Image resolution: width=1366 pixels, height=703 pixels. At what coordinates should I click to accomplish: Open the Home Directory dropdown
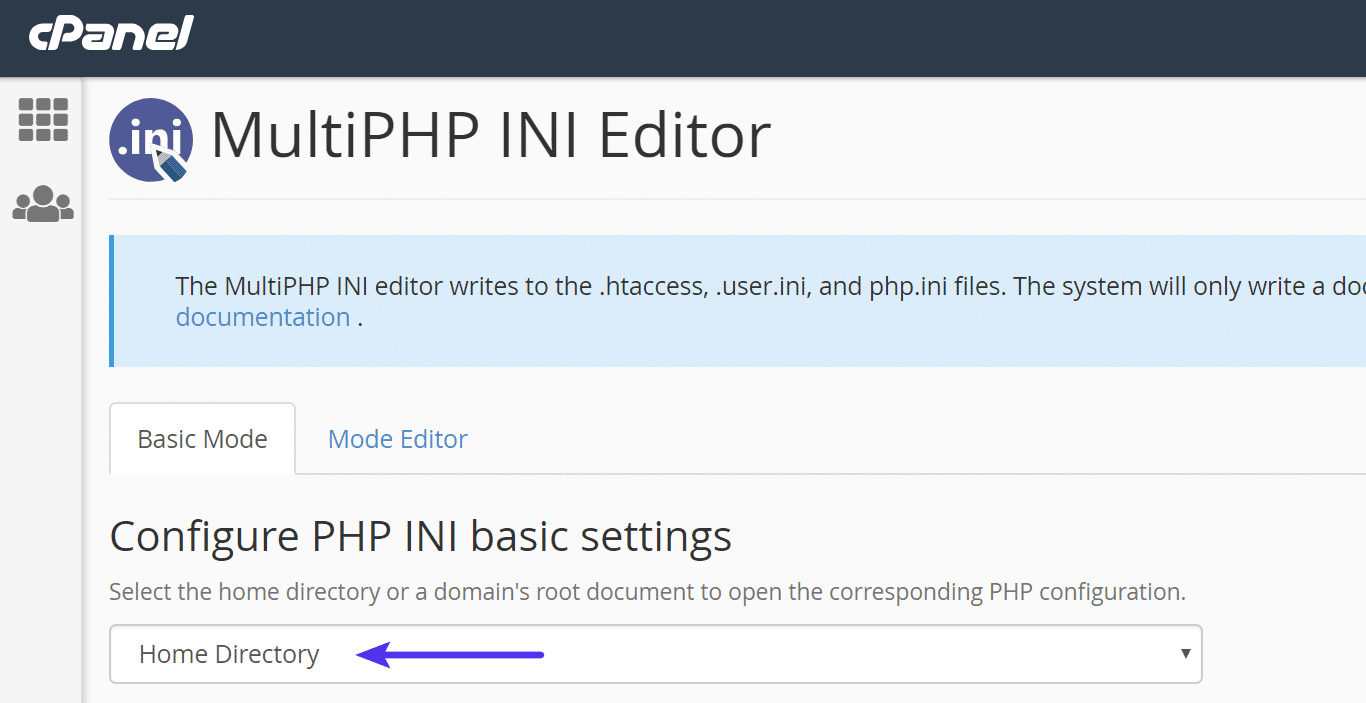click(656, 654)
